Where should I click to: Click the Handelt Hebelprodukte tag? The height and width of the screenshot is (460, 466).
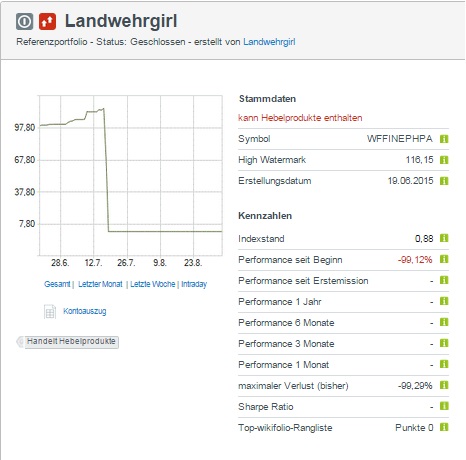click(68, 342)
